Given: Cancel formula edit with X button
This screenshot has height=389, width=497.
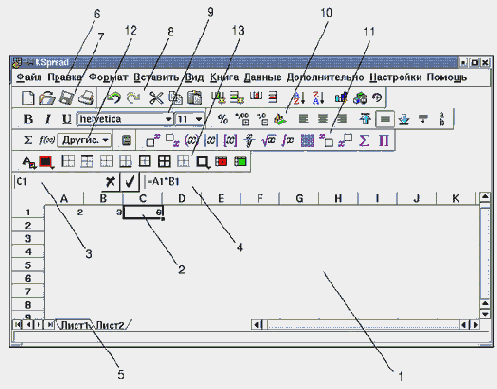Looking at the screenshot, I should pos(110,182).
